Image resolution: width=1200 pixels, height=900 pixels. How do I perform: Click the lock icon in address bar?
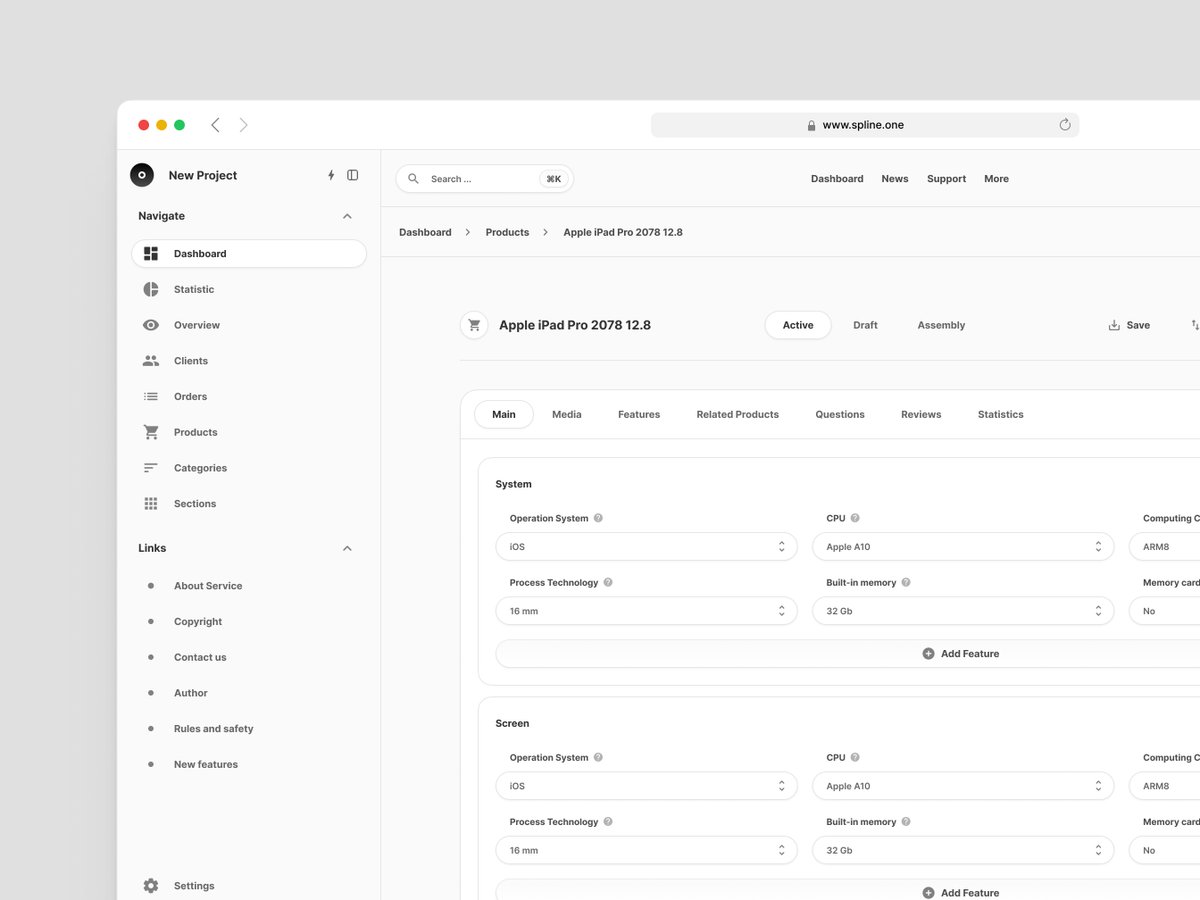tap(812, 126)
